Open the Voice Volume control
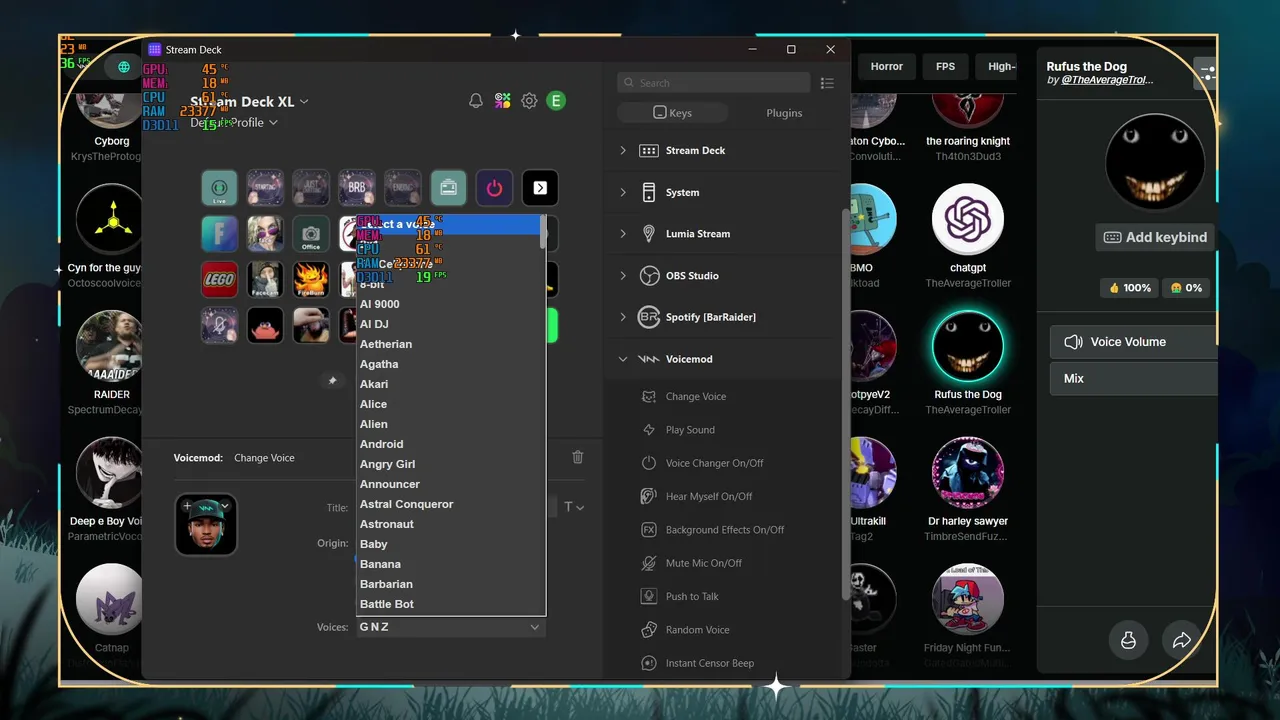This screenshot has width=1280, height=720. pyautogui.click(x=1134, y=342)
